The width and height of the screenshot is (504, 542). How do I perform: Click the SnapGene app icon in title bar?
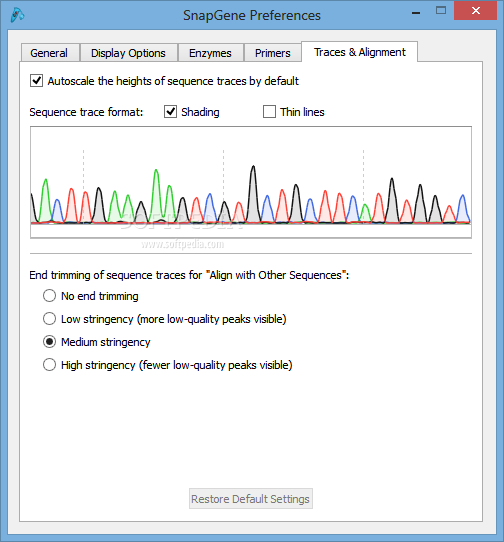17,15
